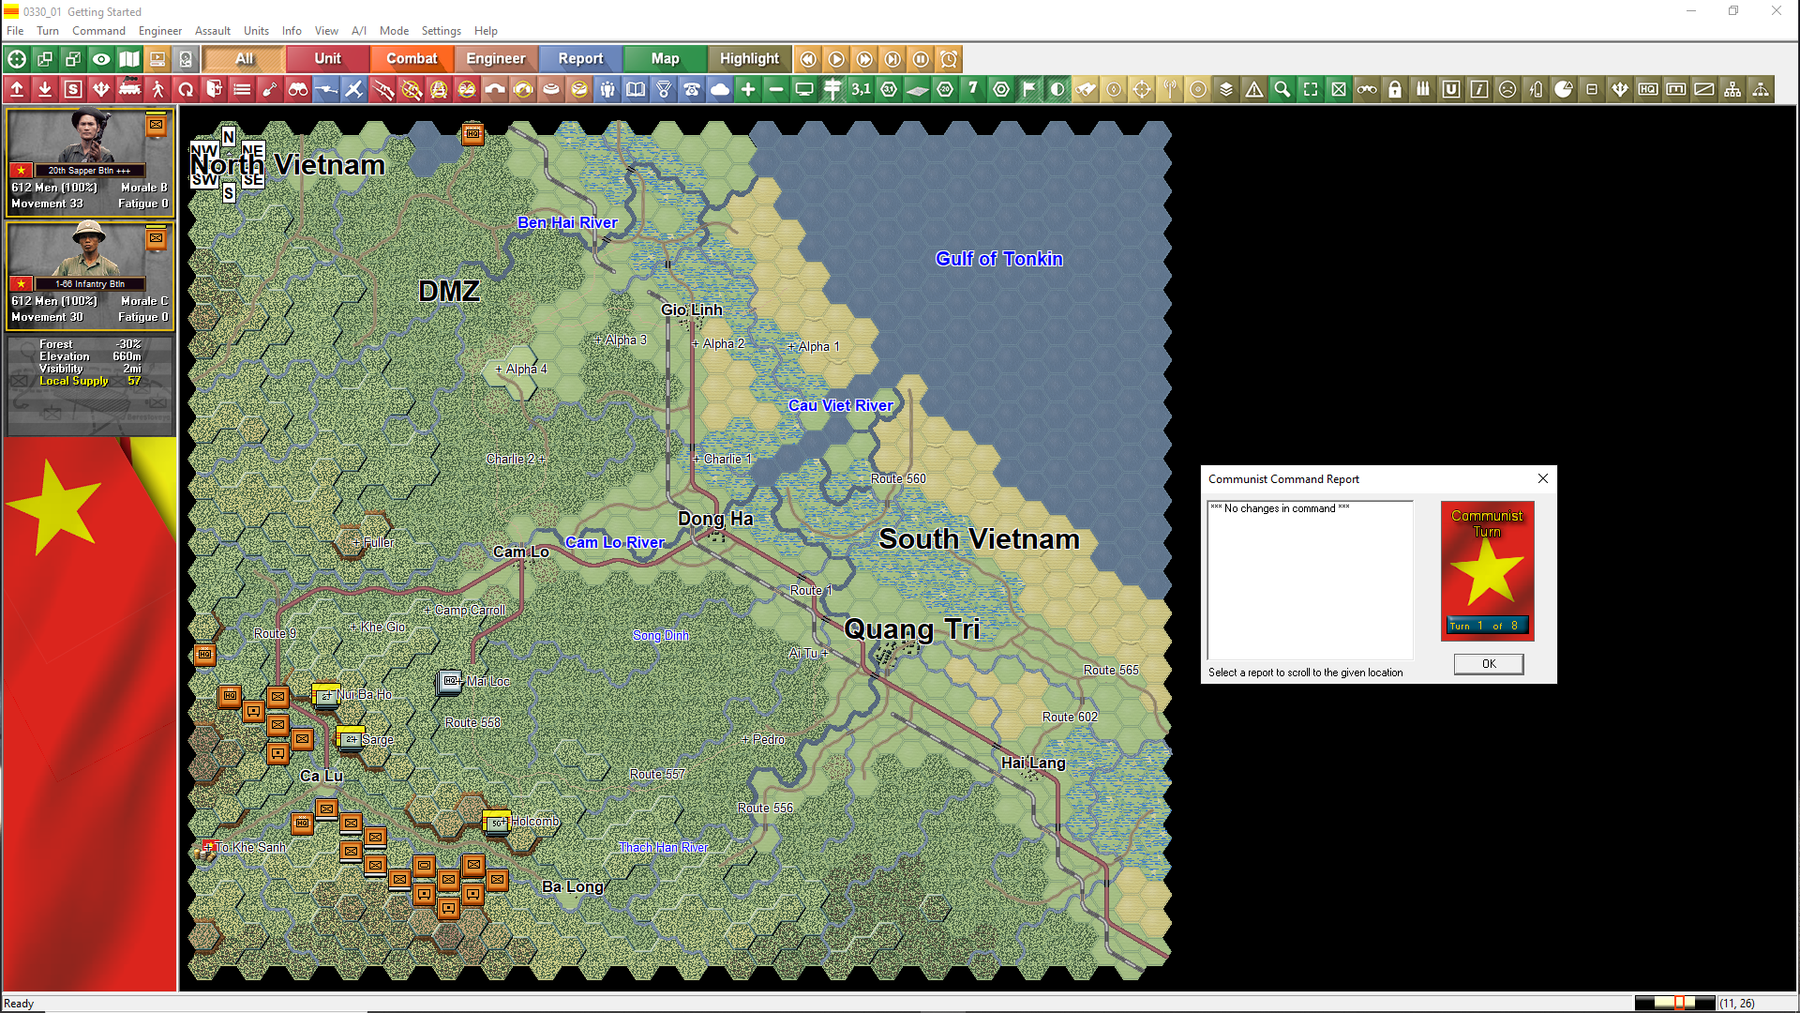
Task: Select the 1-66 Infantry Btn unit card
Action: (90, 275)
